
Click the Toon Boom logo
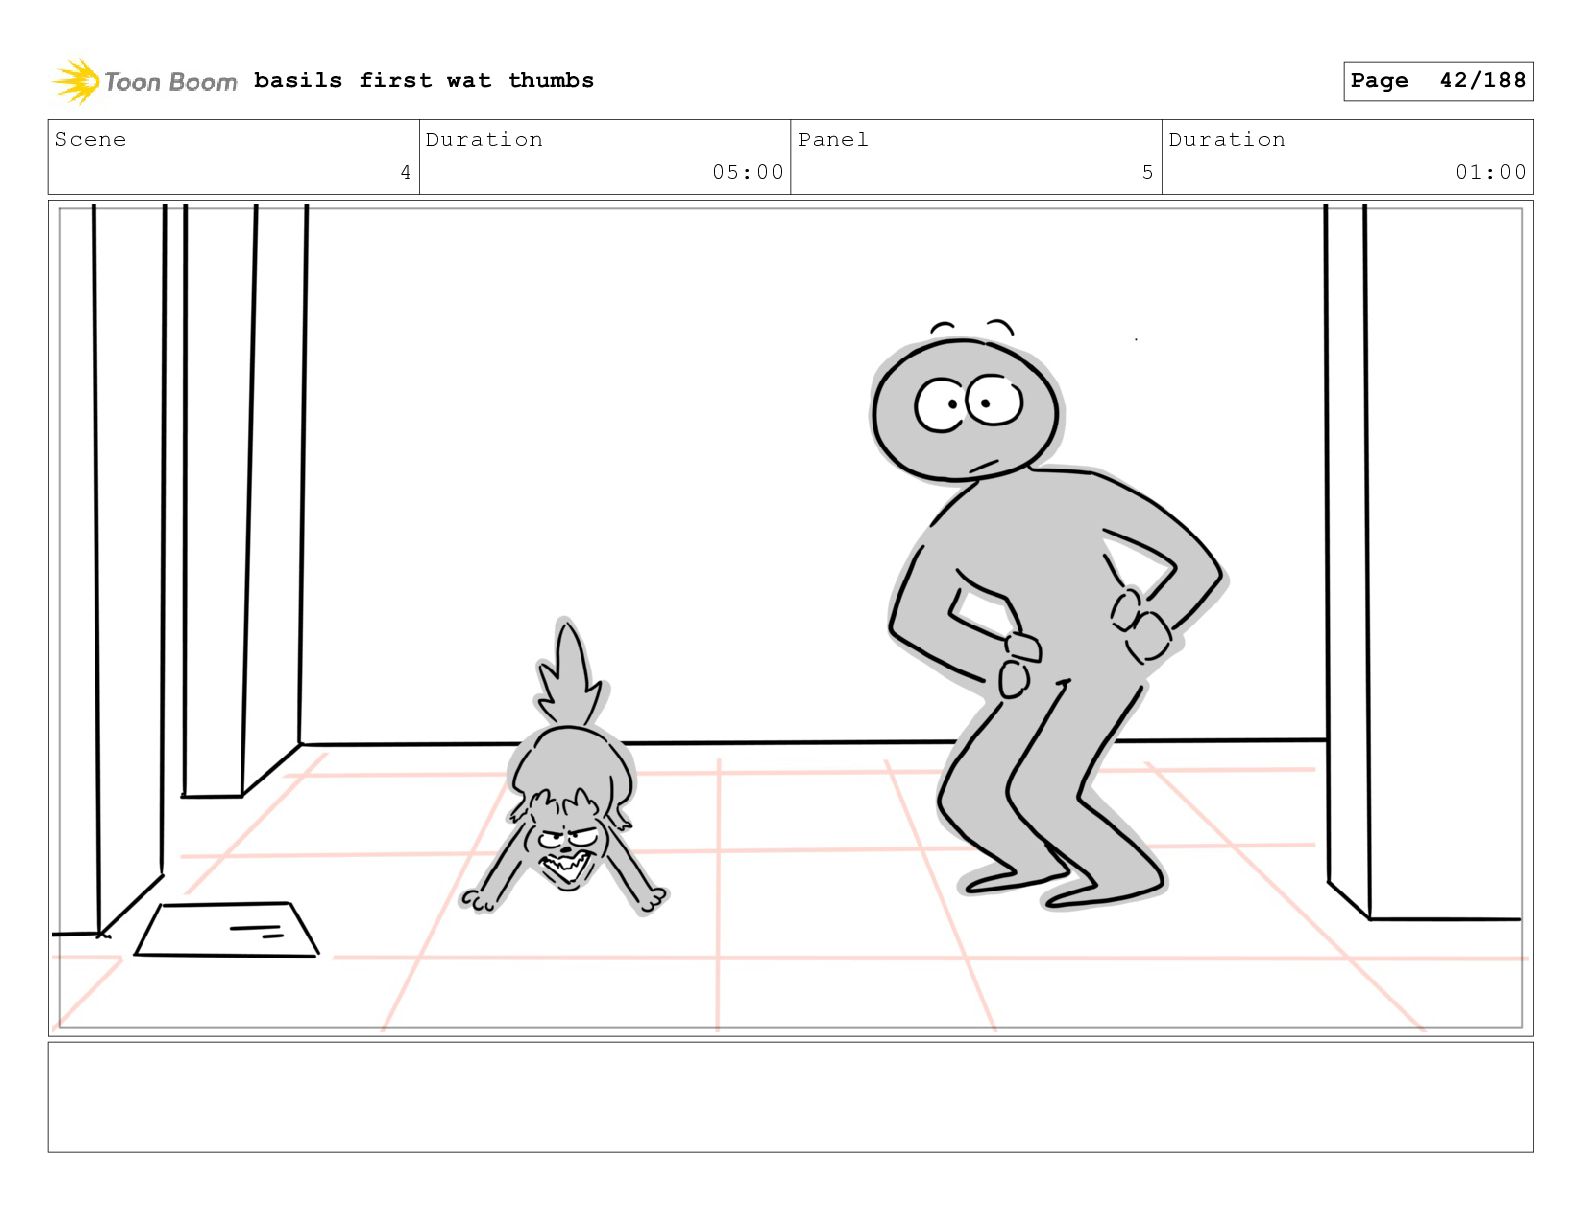[145, 81]
